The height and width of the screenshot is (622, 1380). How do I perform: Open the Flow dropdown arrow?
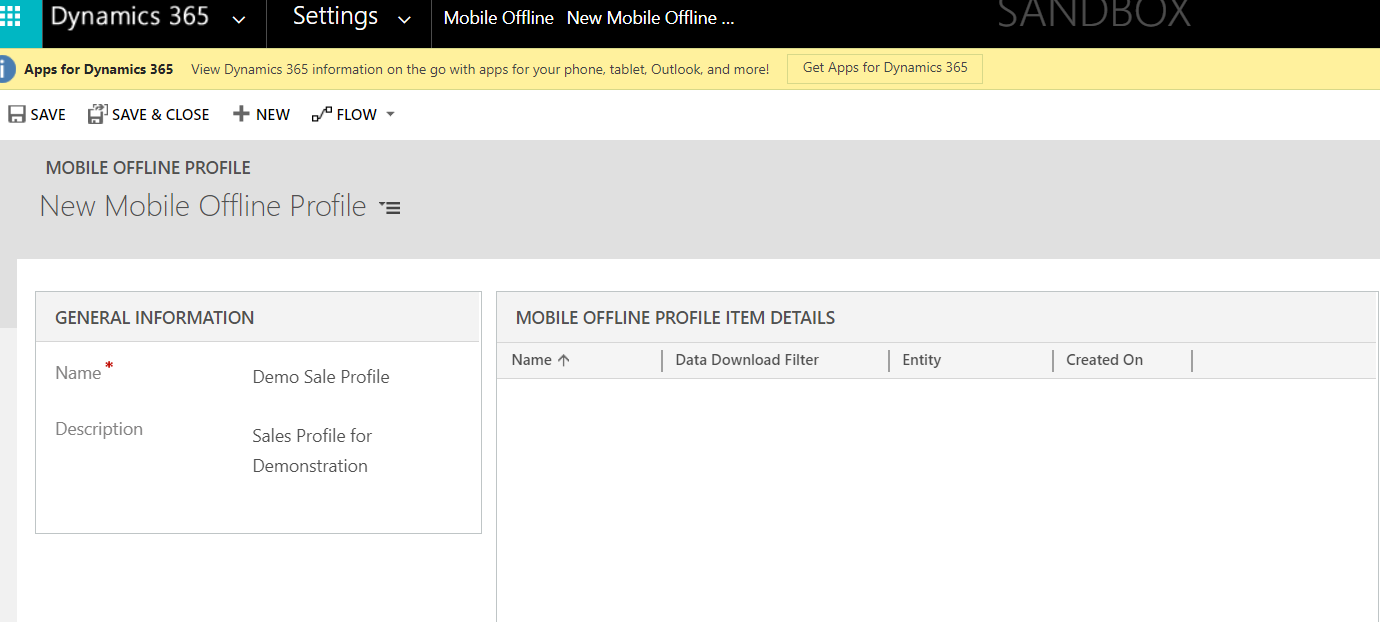click(x=390, y=114)
